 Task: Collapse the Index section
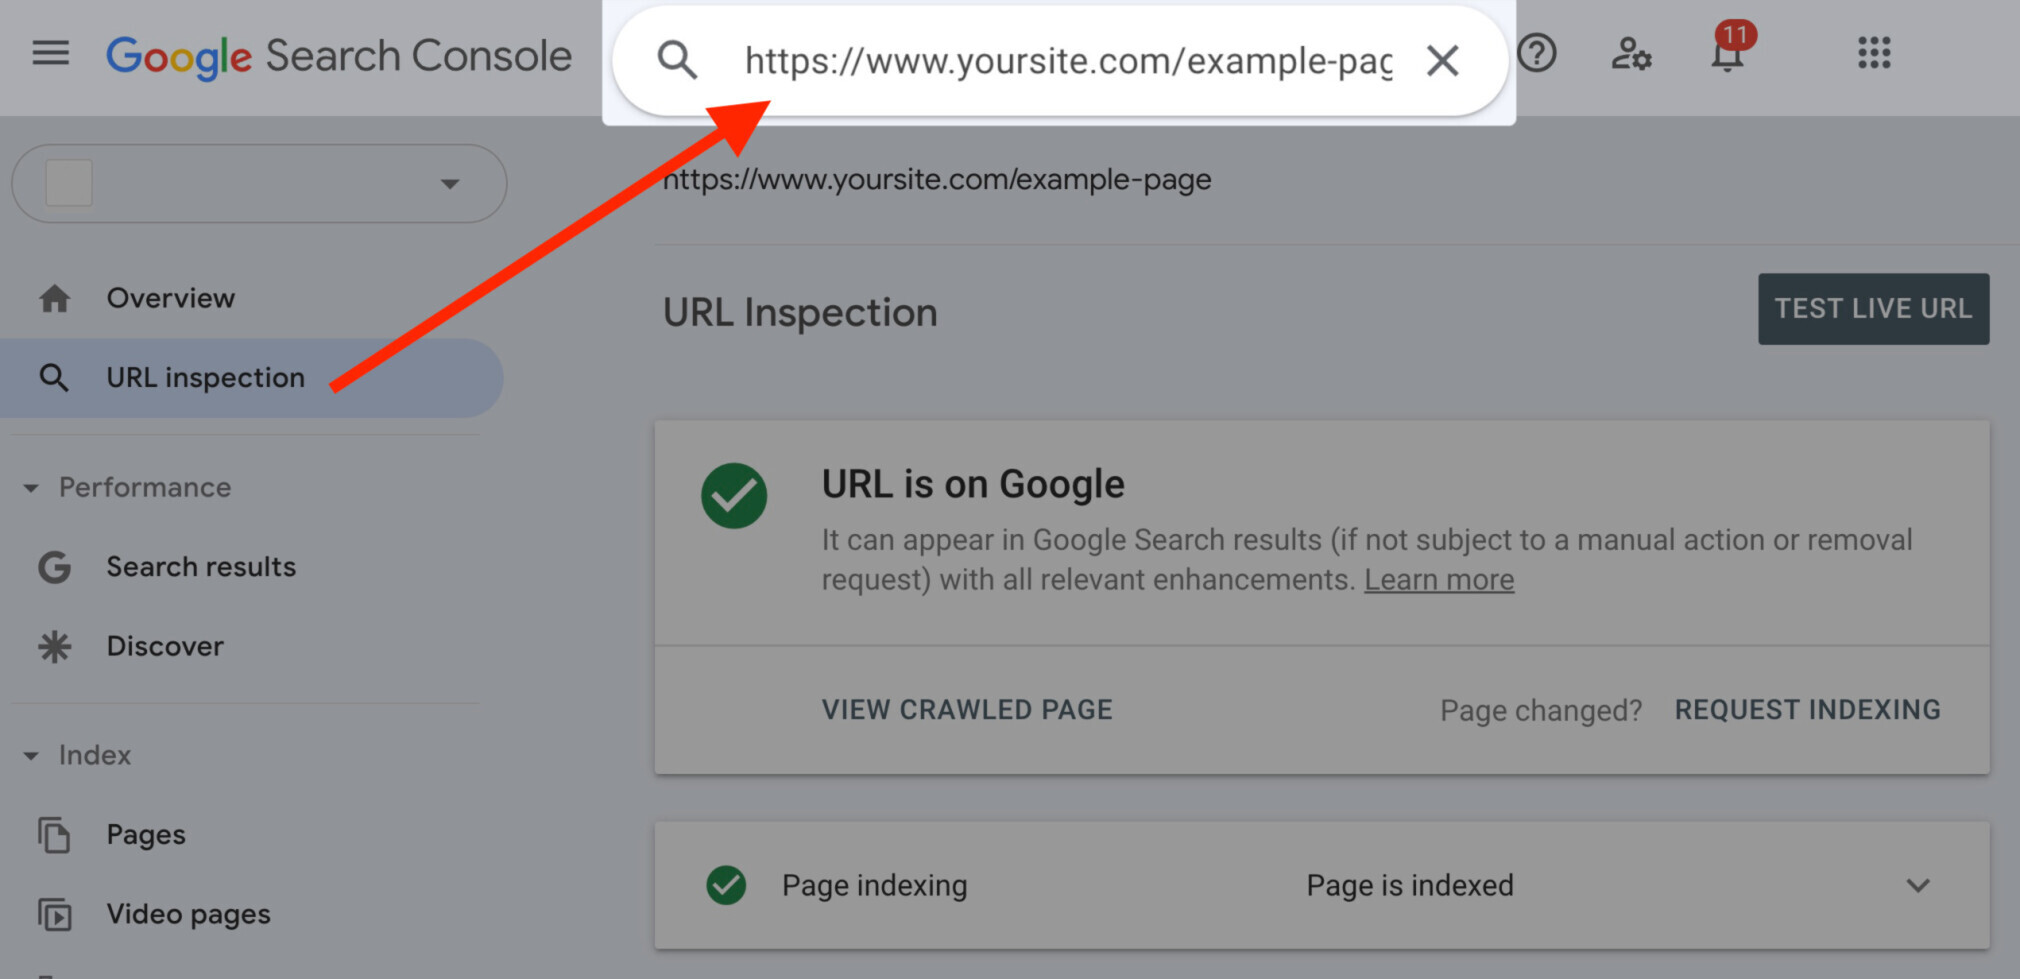tap(31, 755)
